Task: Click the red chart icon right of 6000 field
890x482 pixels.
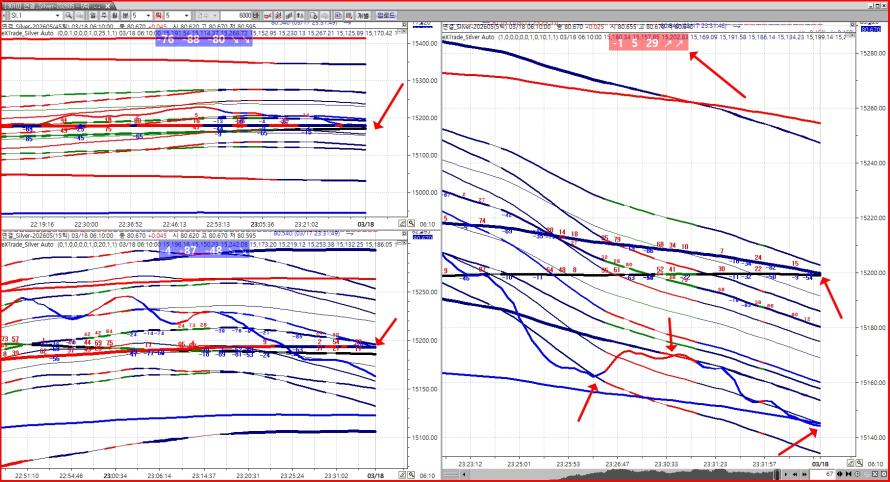Action: (266, 15)
